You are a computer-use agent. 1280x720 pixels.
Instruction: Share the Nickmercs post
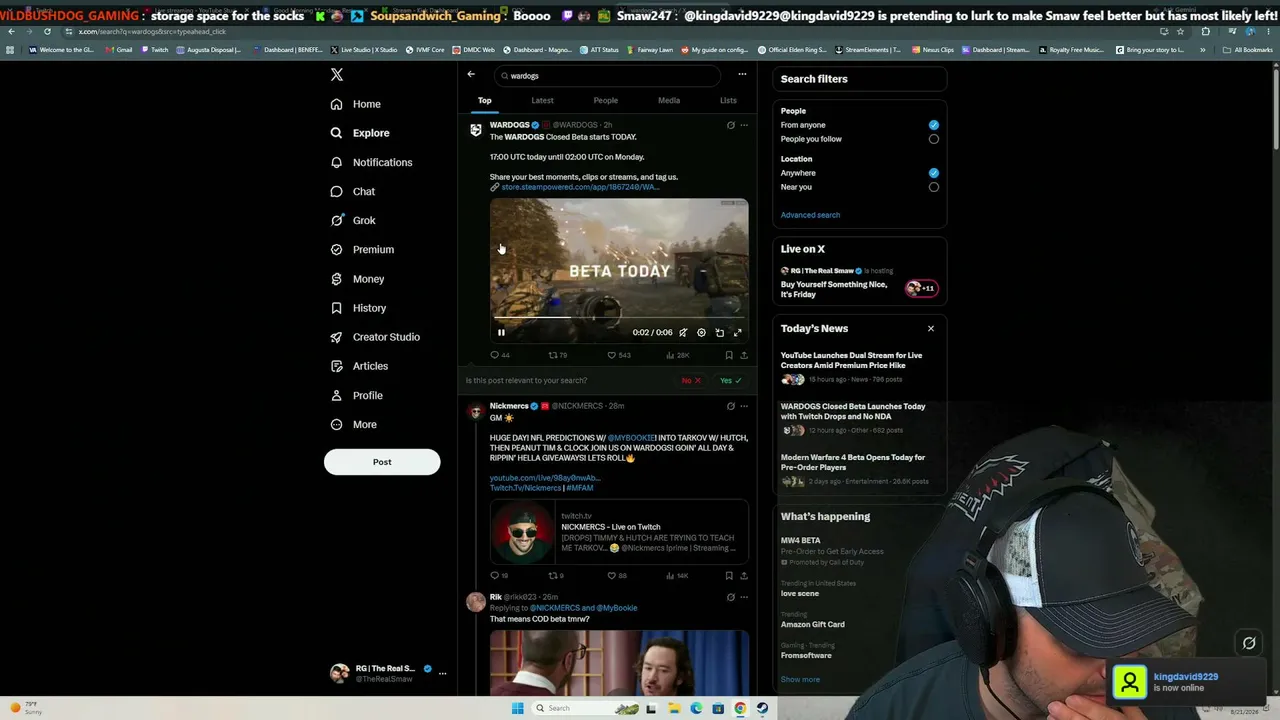[x=744, y=576]
